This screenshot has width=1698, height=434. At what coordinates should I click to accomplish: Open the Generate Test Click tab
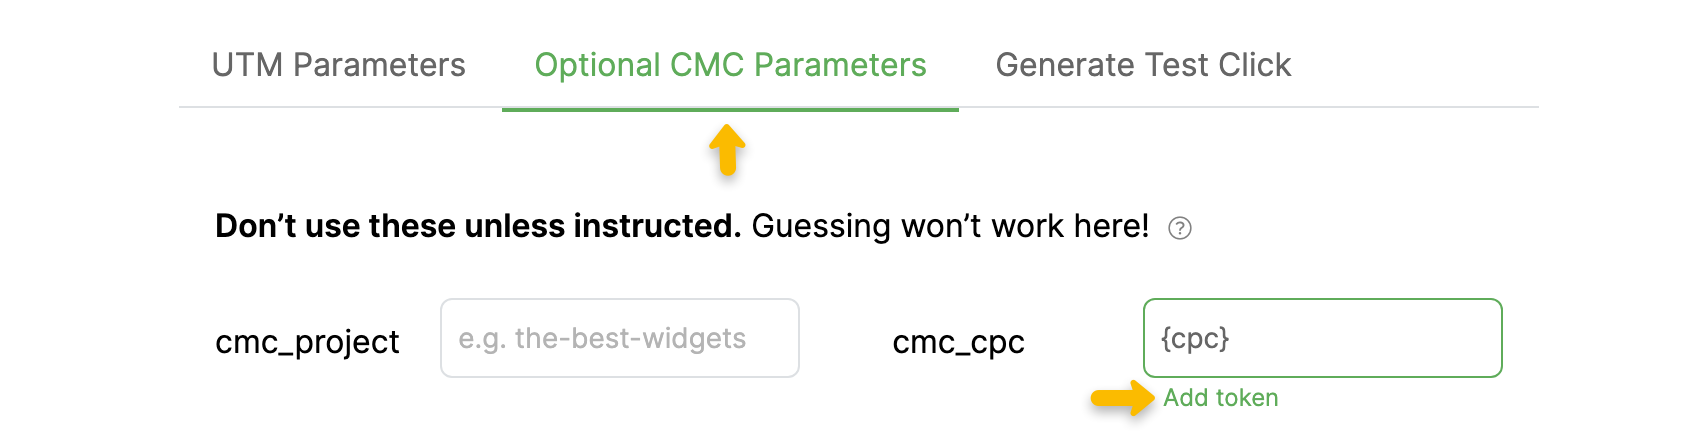coord(1143,65)
